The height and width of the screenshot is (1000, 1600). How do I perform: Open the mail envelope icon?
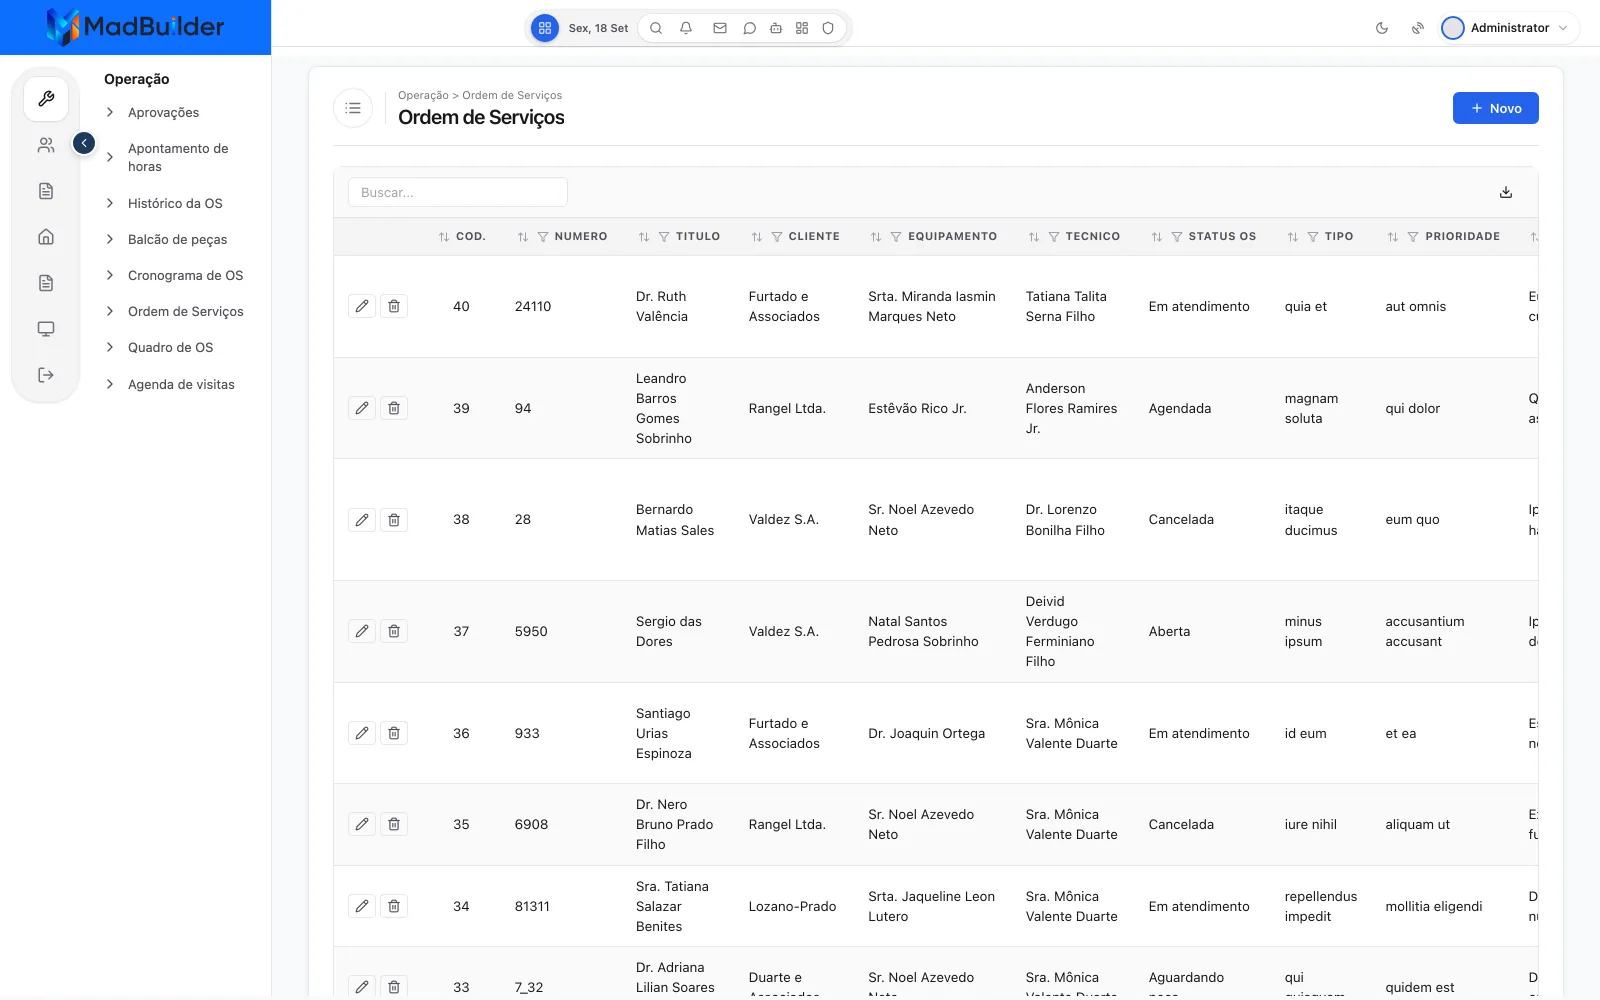(720, 28)
